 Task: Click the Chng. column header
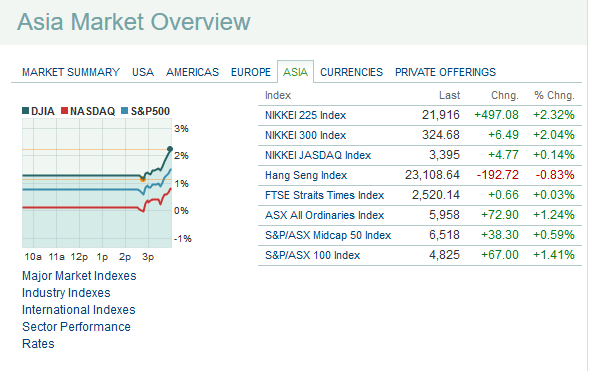click(x=505, y=95)
